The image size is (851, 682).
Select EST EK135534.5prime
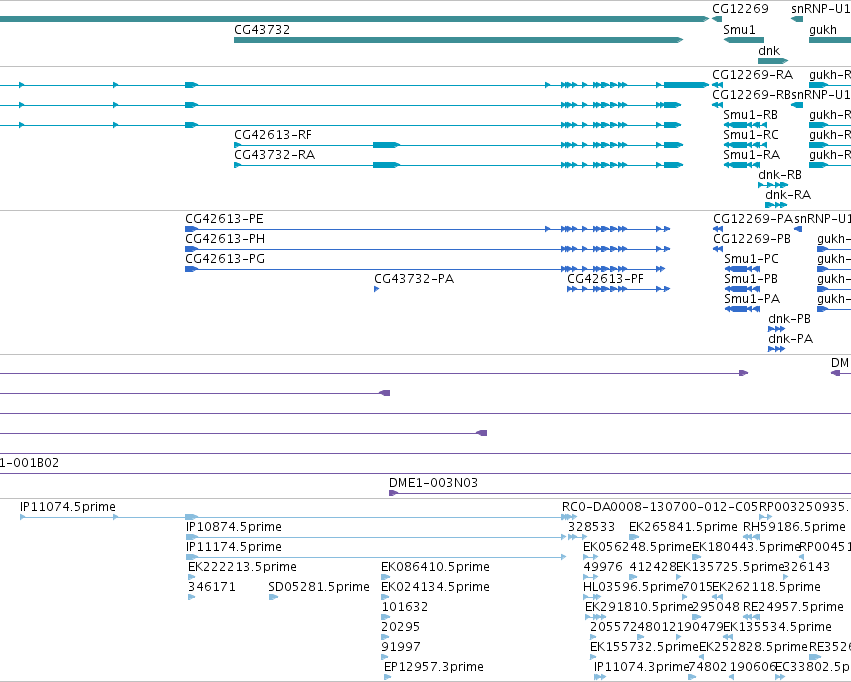(728, 637)
